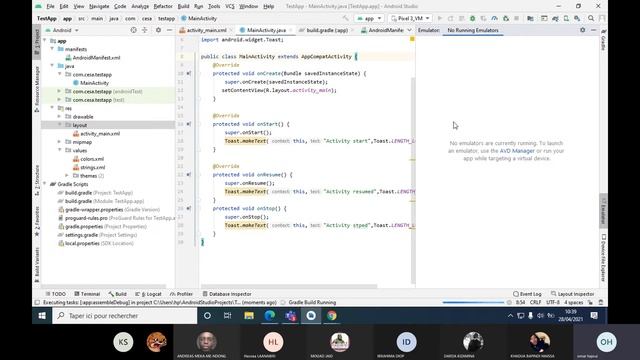Screen dimensions: 640x360
Task: Click the override gutter icon beside onStart
Action: [x=189, y=124]
